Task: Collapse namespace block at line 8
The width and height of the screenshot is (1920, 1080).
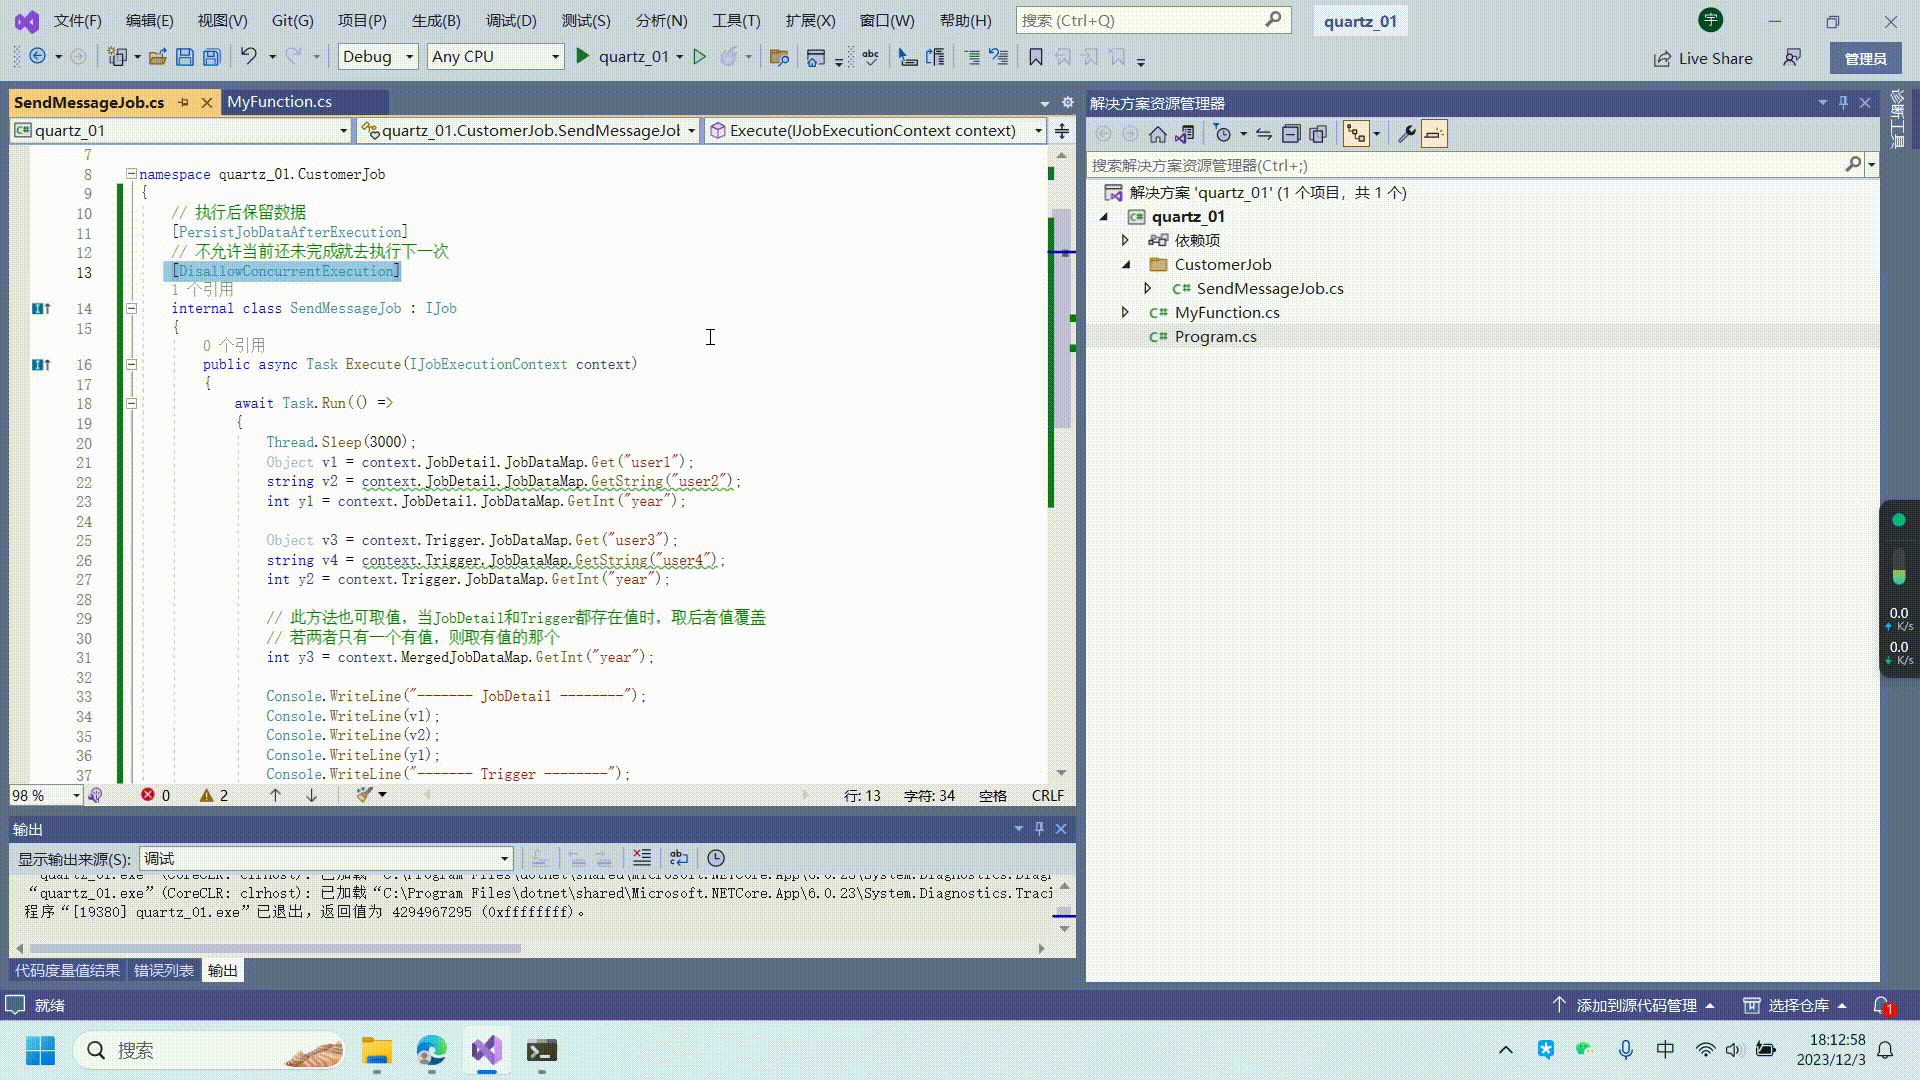Action: (x=131, y=174)
